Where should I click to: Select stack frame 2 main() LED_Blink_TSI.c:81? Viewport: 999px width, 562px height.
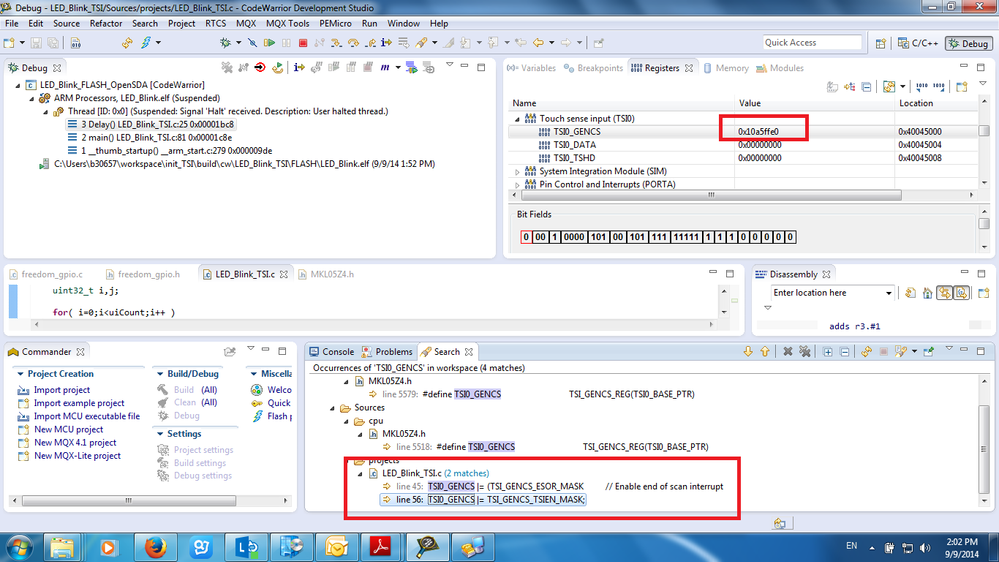click(x=156, y=138)
